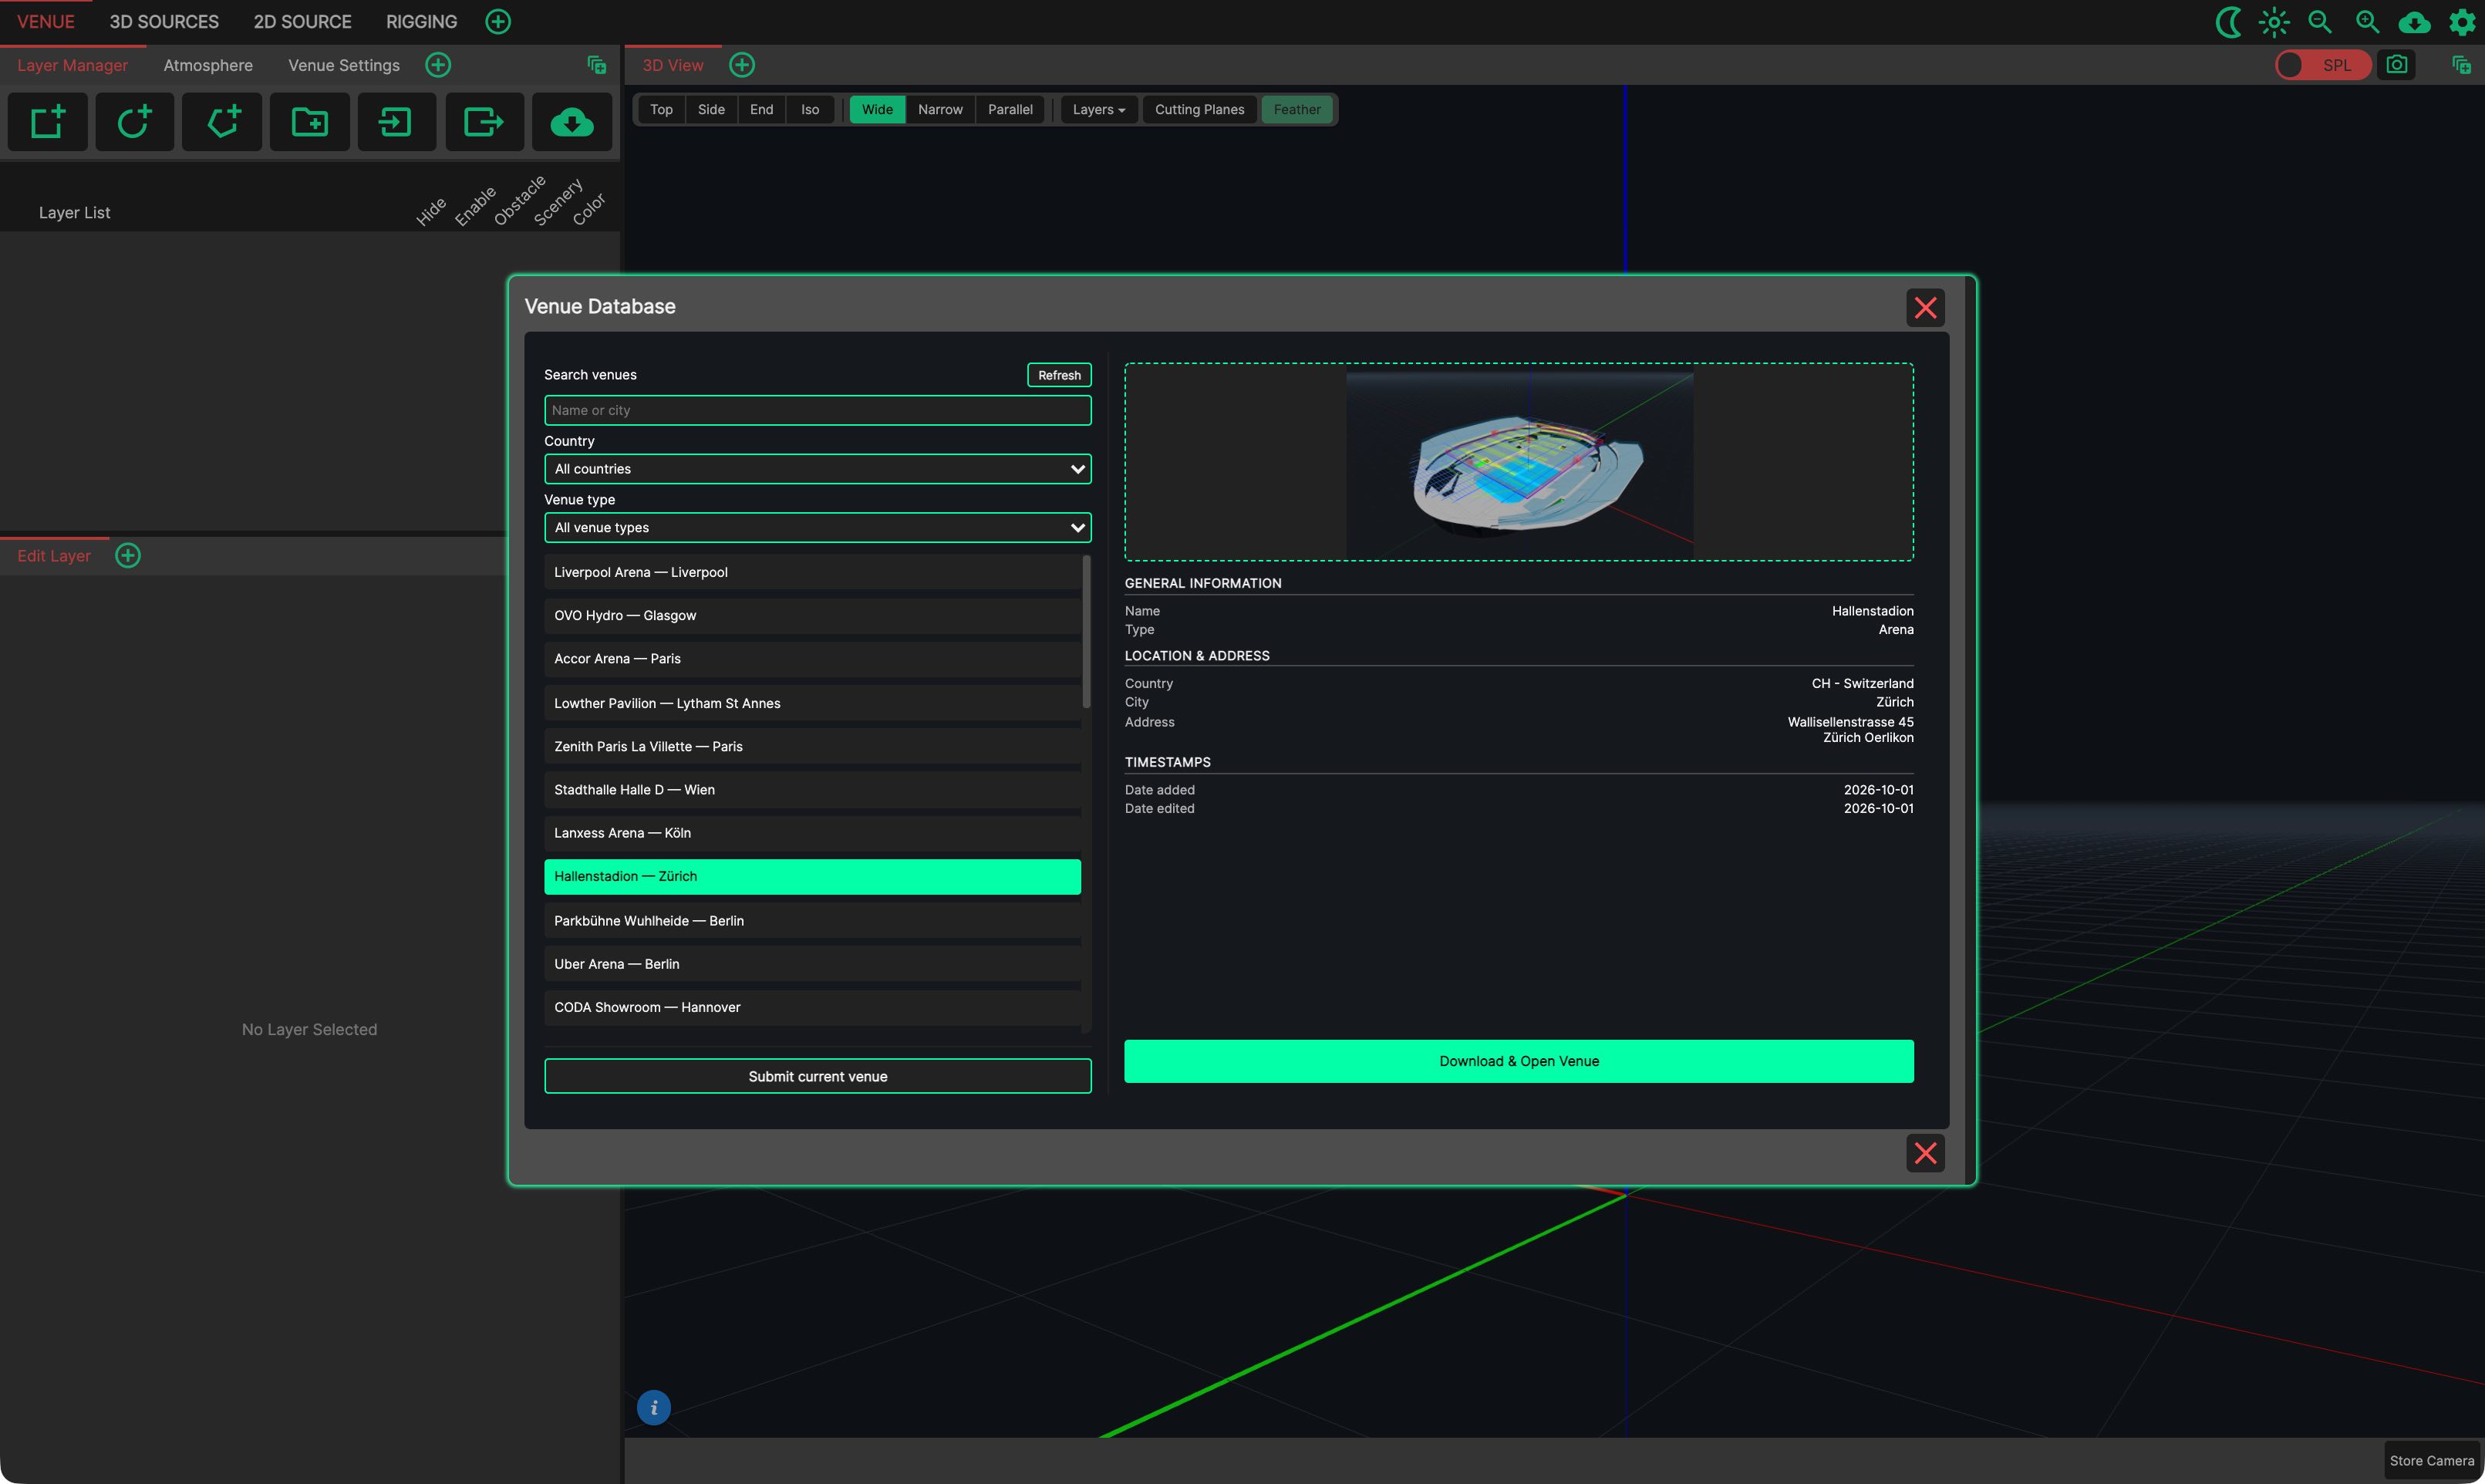Image resolution: width=2485 pixels, height=1484 pixels.
Task: Switch to light mode sun icon
Action: tap(2274, 22)
